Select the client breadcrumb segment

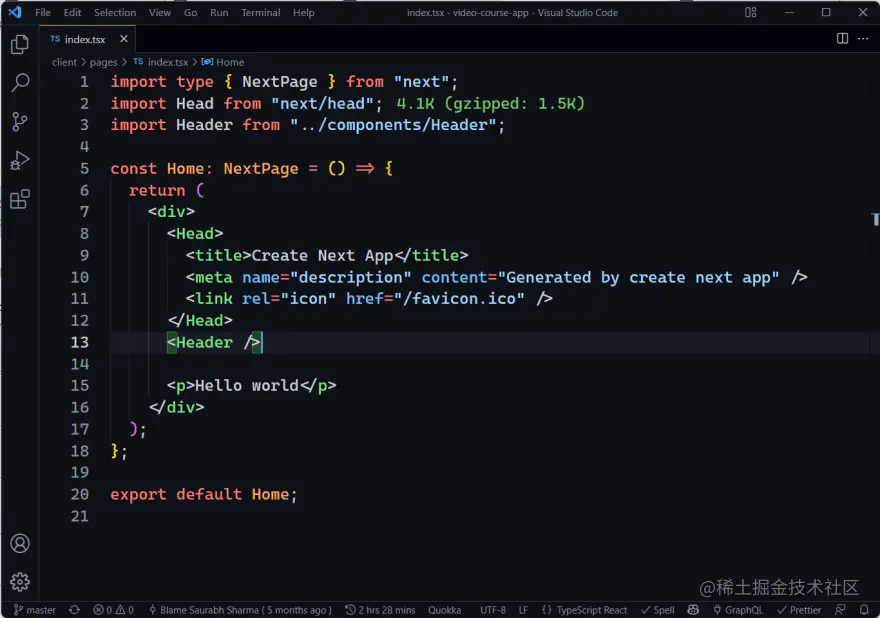click(x=64, y=62)
